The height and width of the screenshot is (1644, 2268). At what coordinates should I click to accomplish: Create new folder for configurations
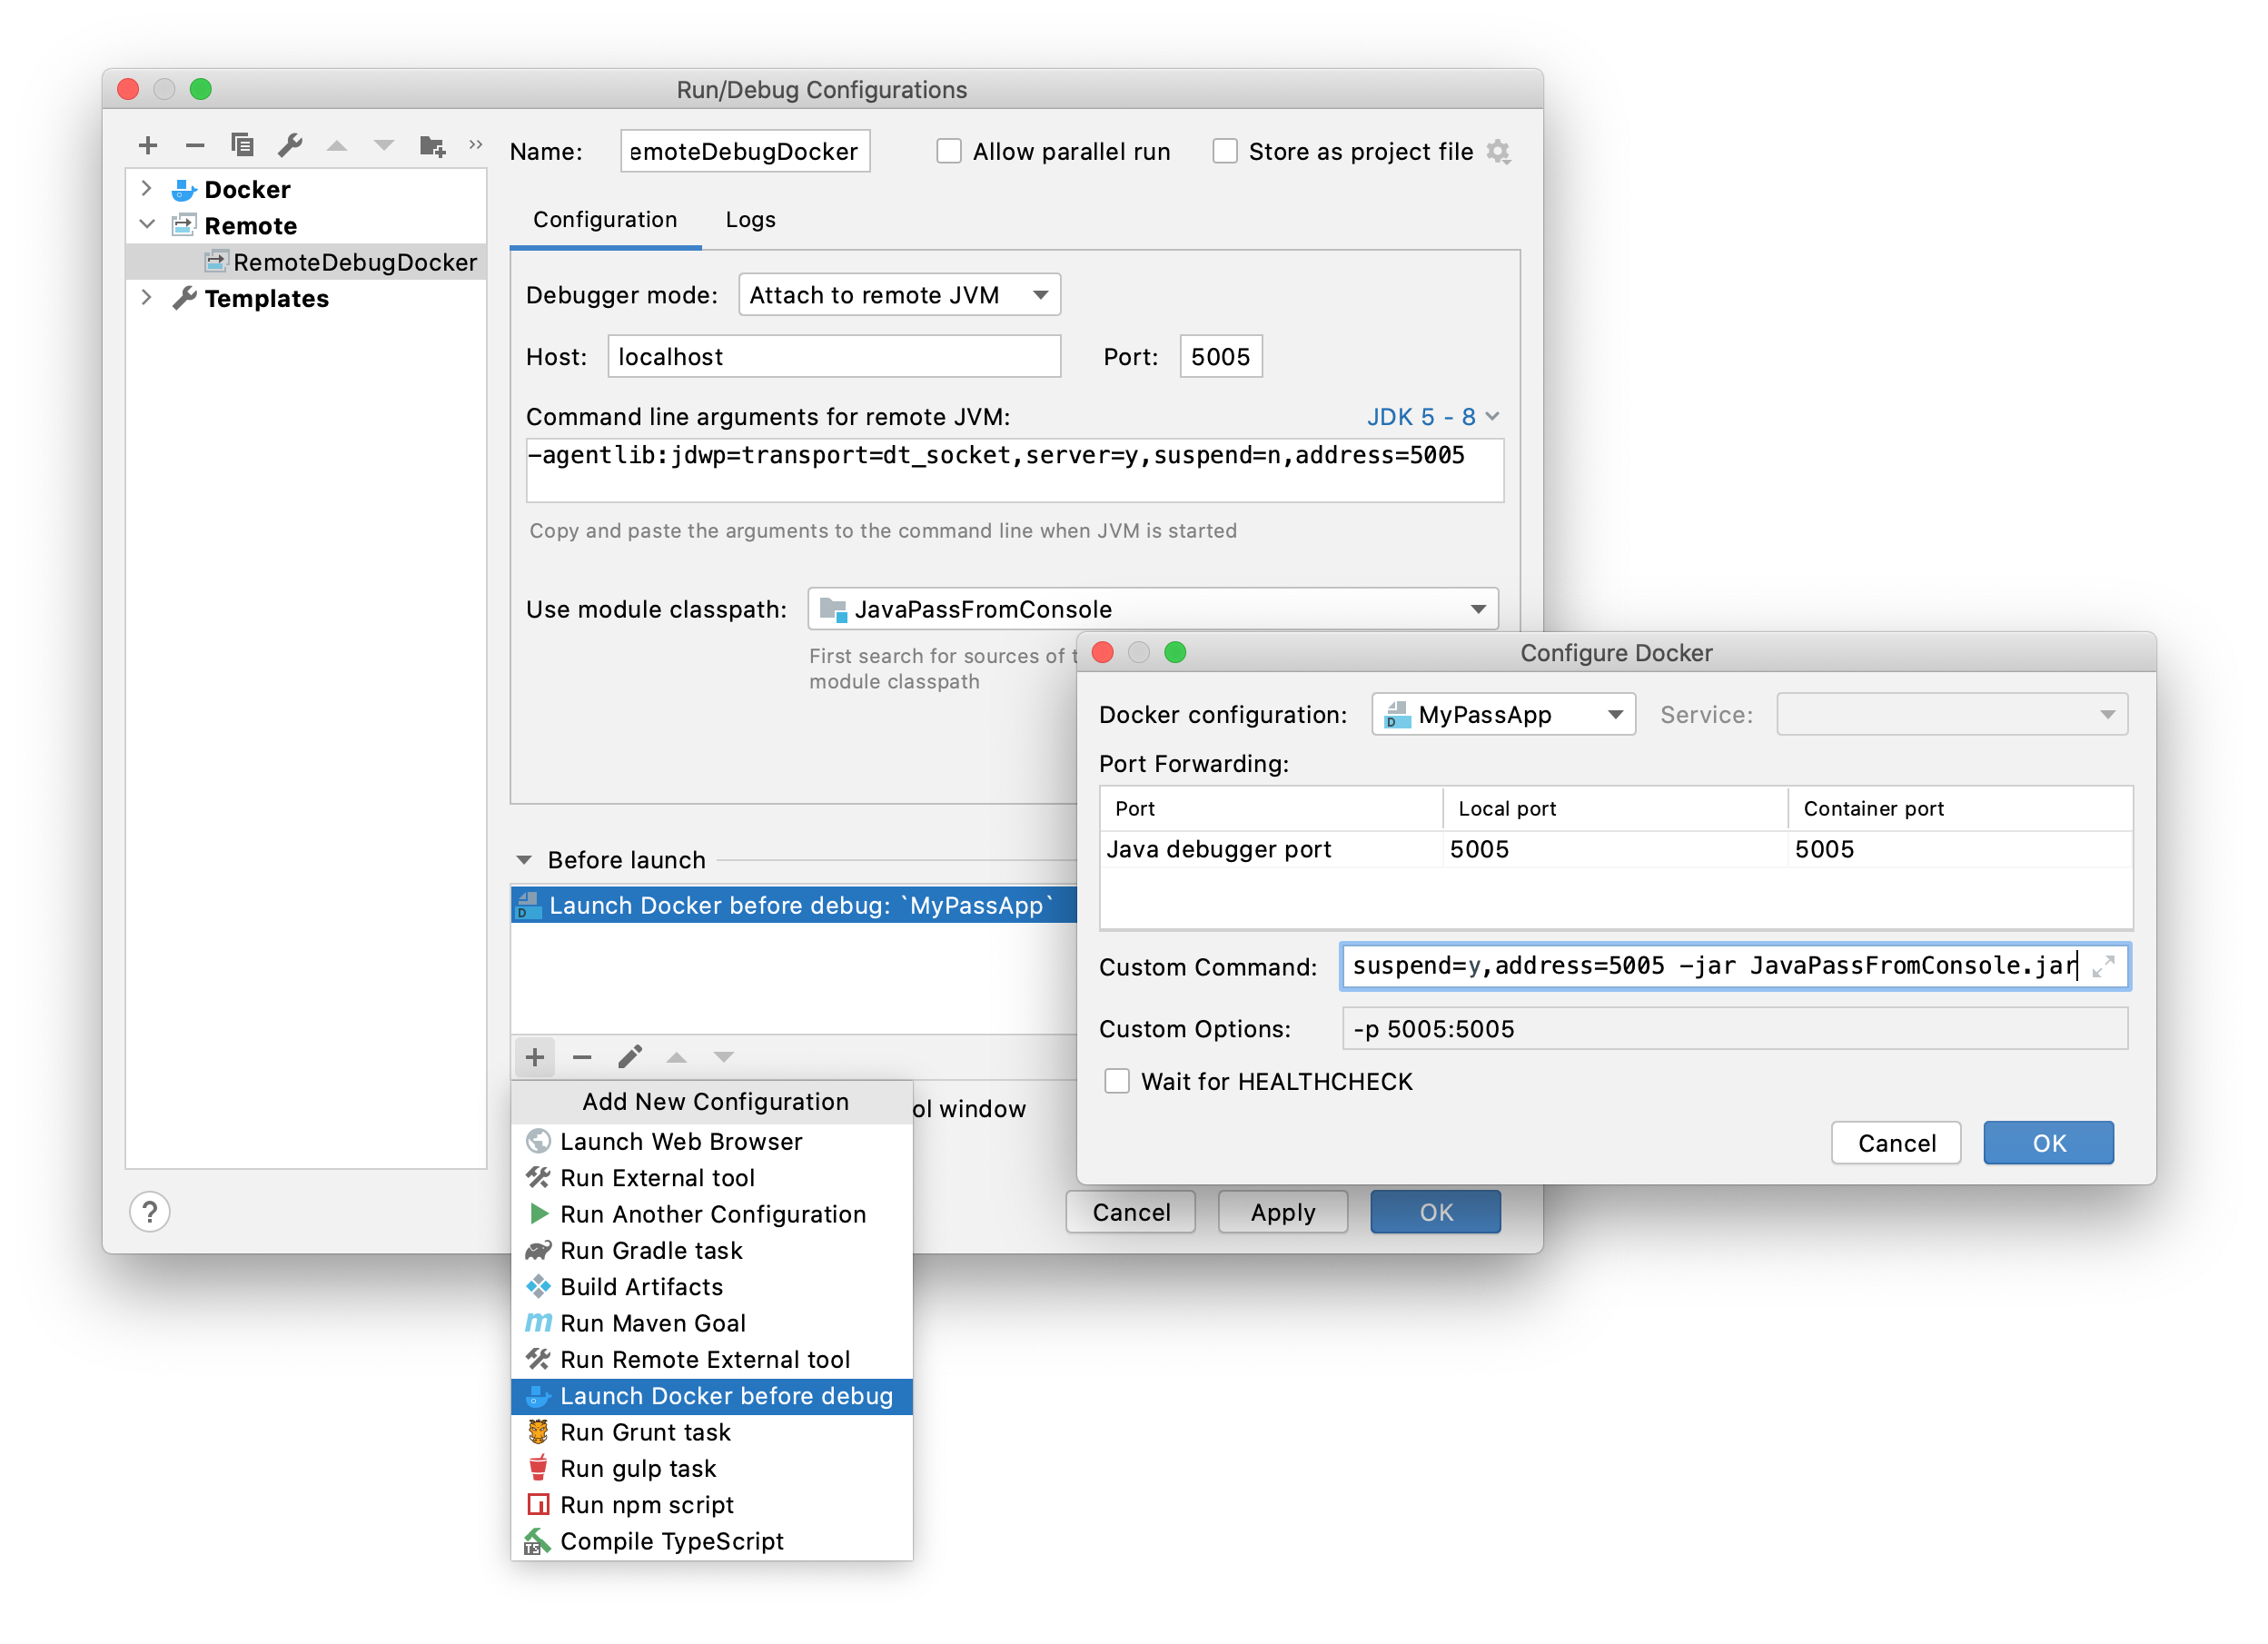(x=432, y=145)
